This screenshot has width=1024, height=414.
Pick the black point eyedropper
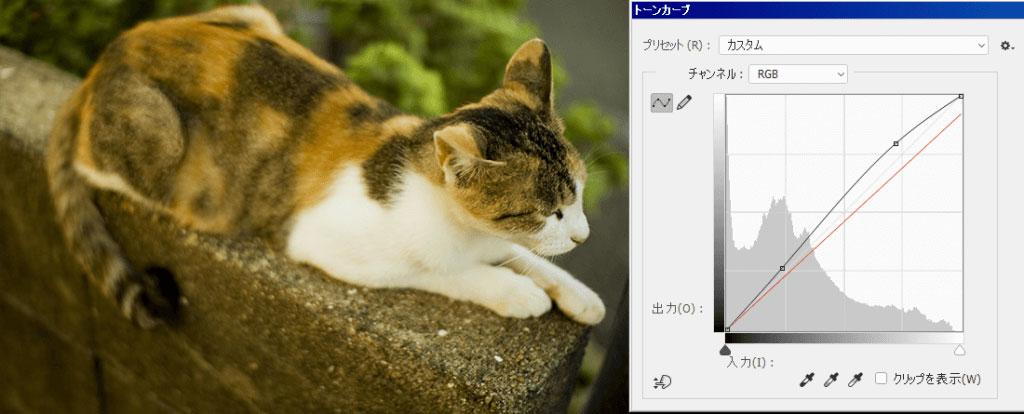point(807,379)
